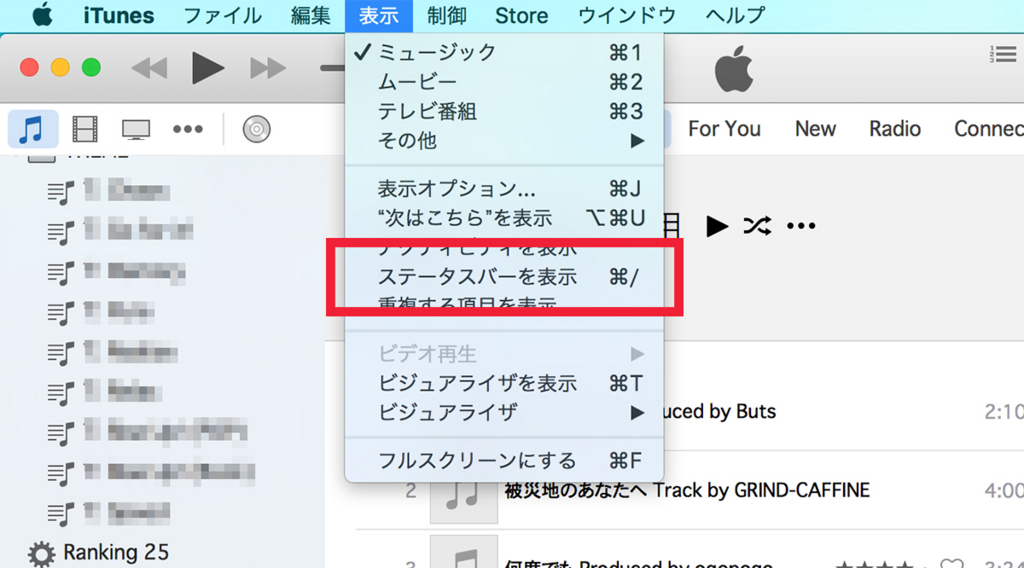Open the Apple menu
Viewport: 1024px width, 568px height.
pyautogui.click(x=42, y=14)
